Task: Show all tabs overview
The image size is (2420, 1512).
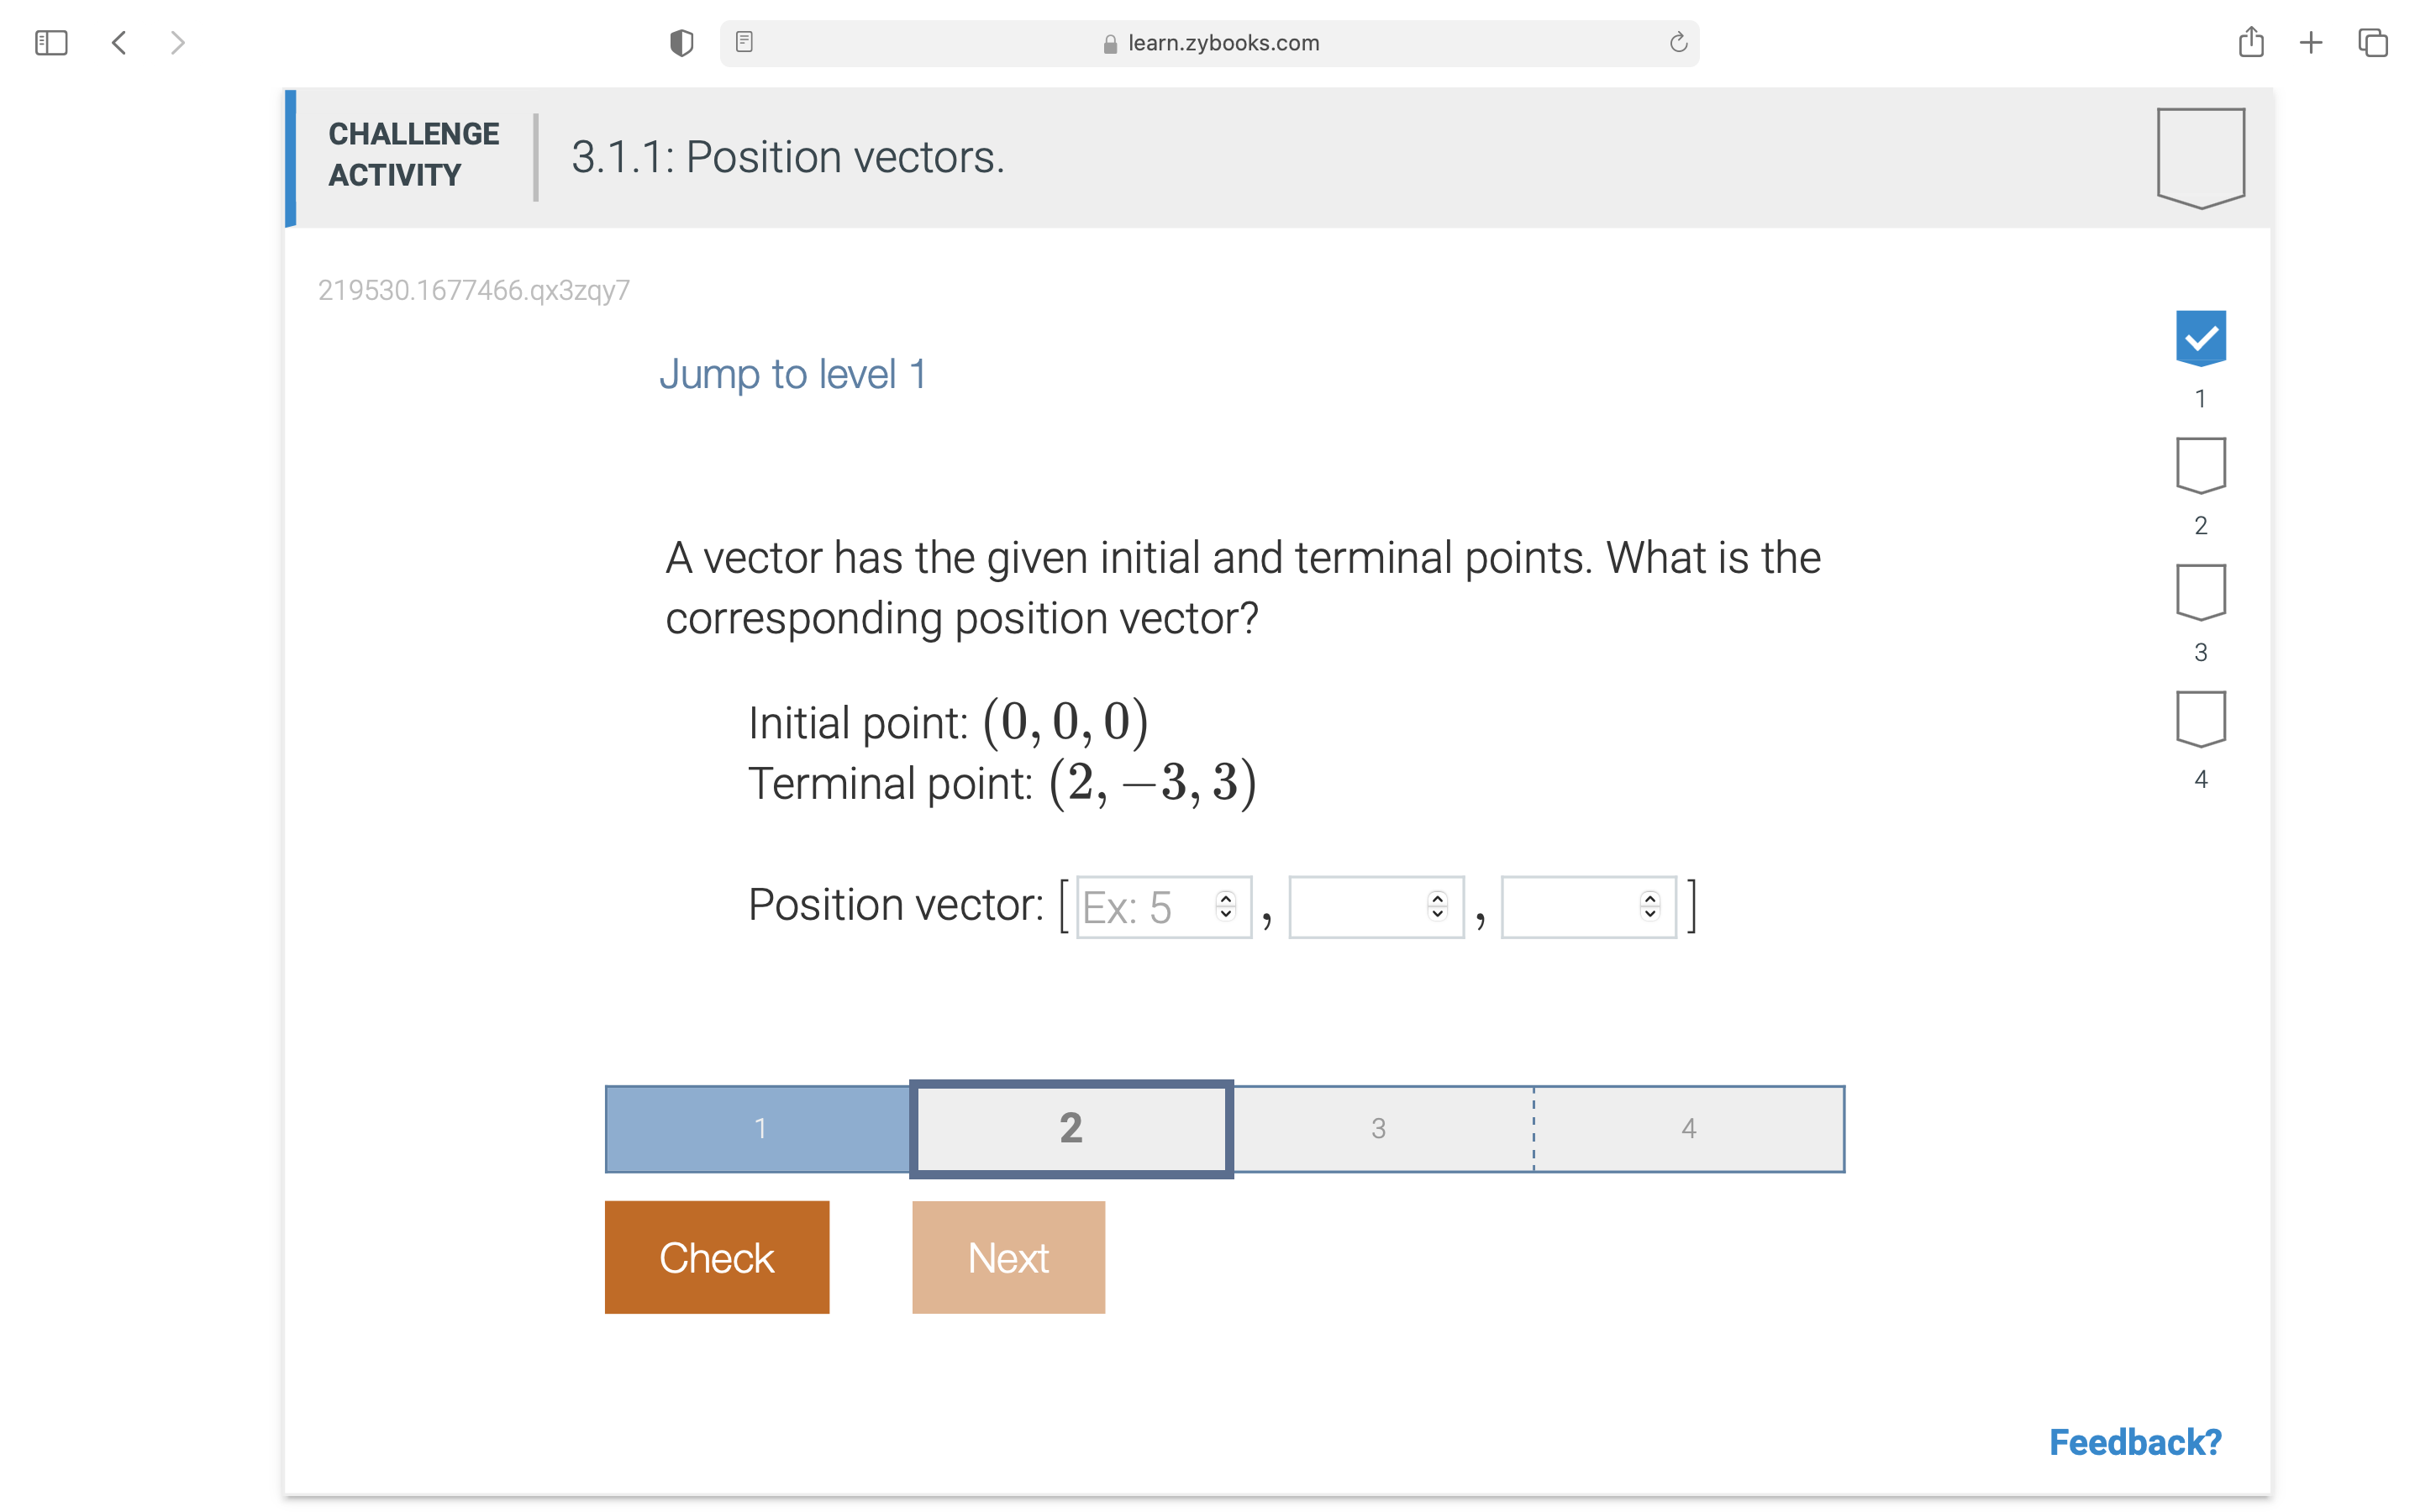Action: [2371, 42]
